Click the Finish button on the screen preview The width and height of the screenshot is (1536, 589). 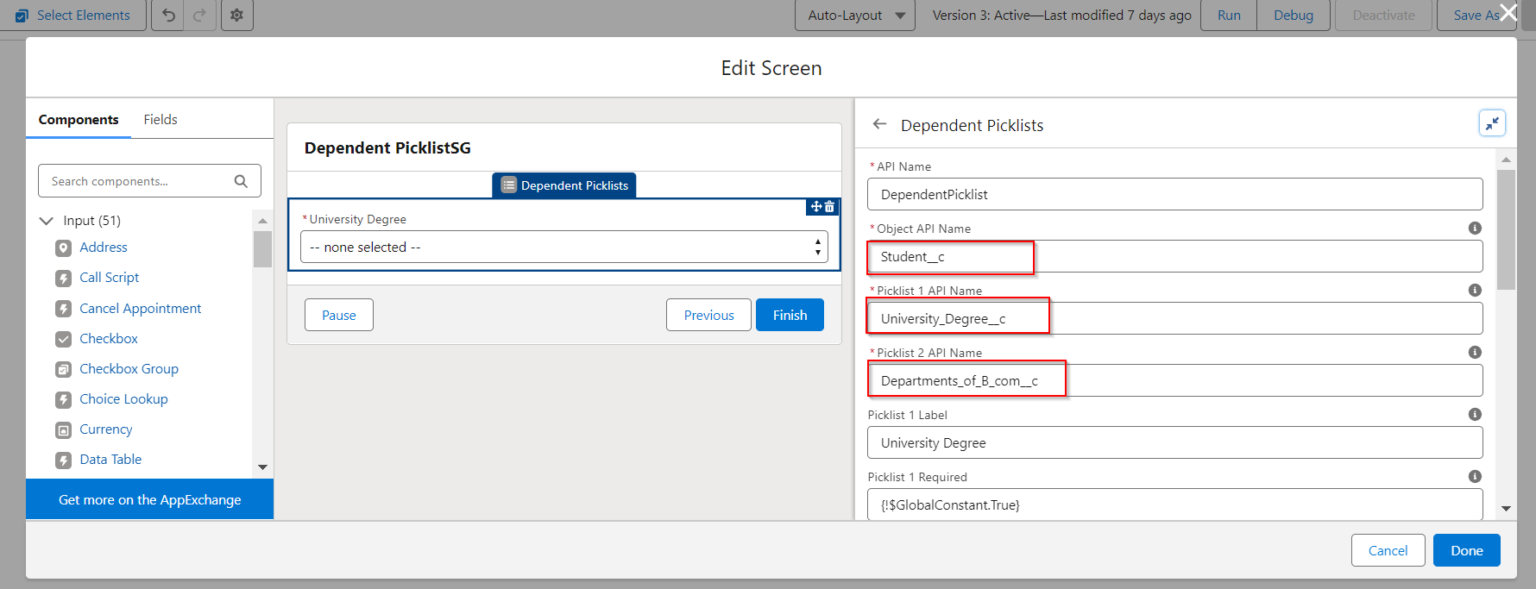pos(789,314)
